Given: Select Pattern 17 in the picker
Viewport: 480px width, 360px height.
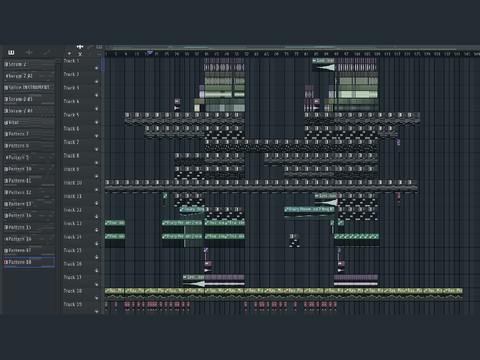Looking at the screenshot, I should pos(29,250).
